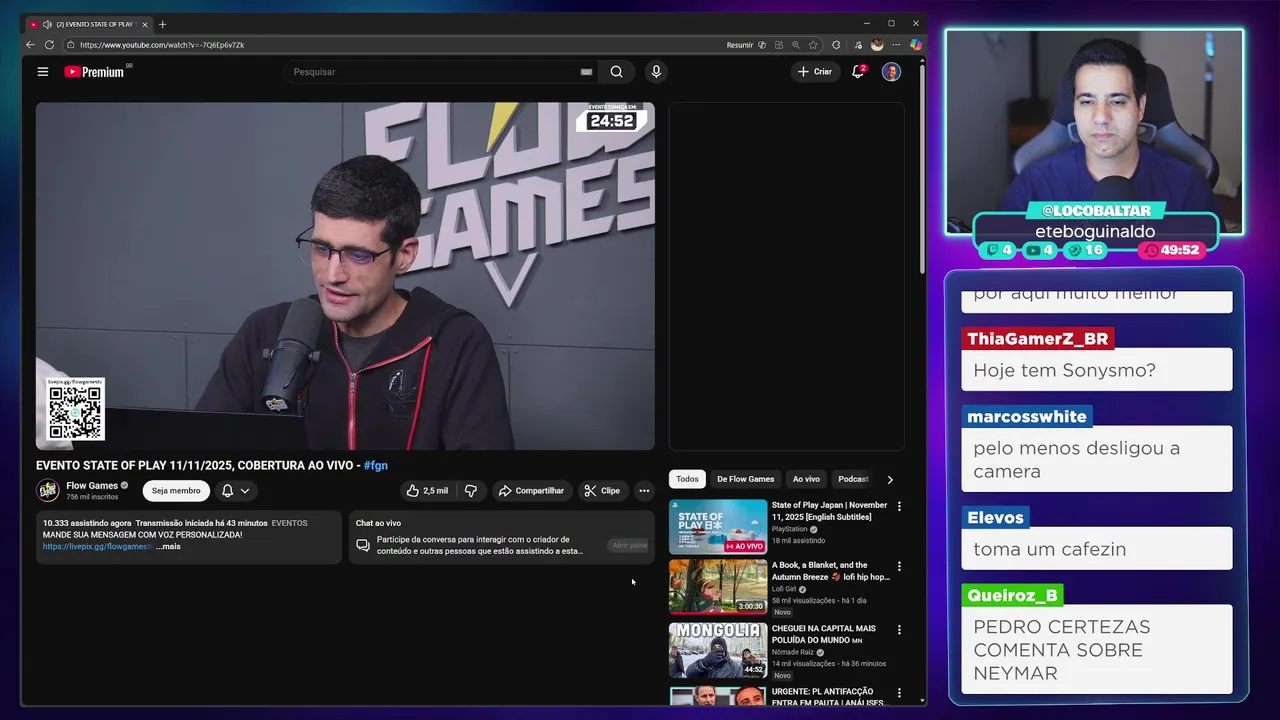Select the Podcasts filter chip
The image size is (1280, 720).
click(852, 479)
